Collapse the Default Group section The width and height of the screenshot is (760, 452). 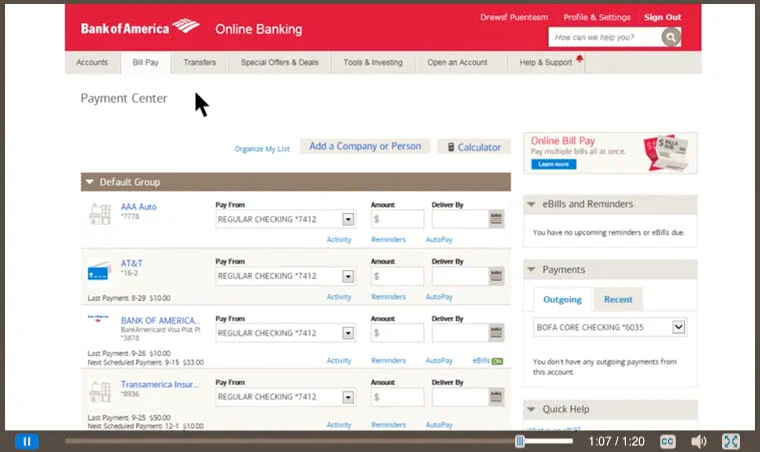(x=90, y=182)
